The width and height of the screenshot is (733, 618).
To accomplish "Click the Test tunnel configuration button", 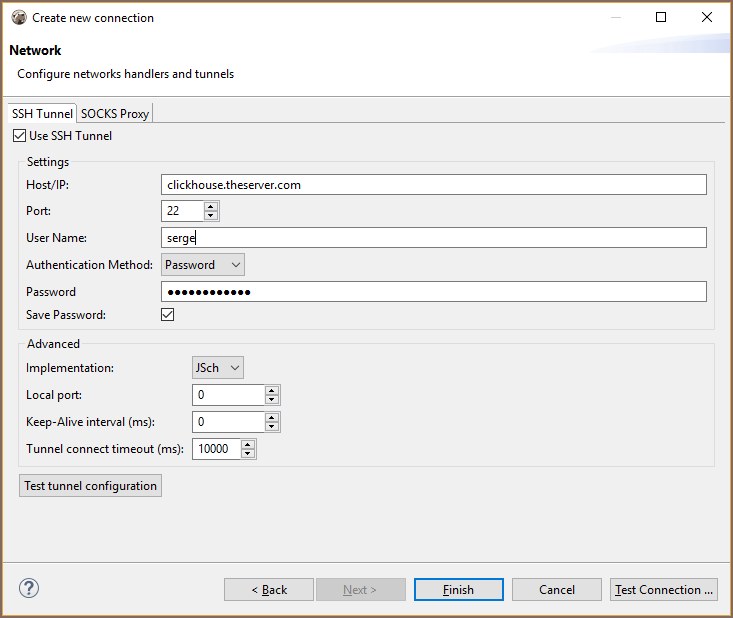I will coord(91,486).
